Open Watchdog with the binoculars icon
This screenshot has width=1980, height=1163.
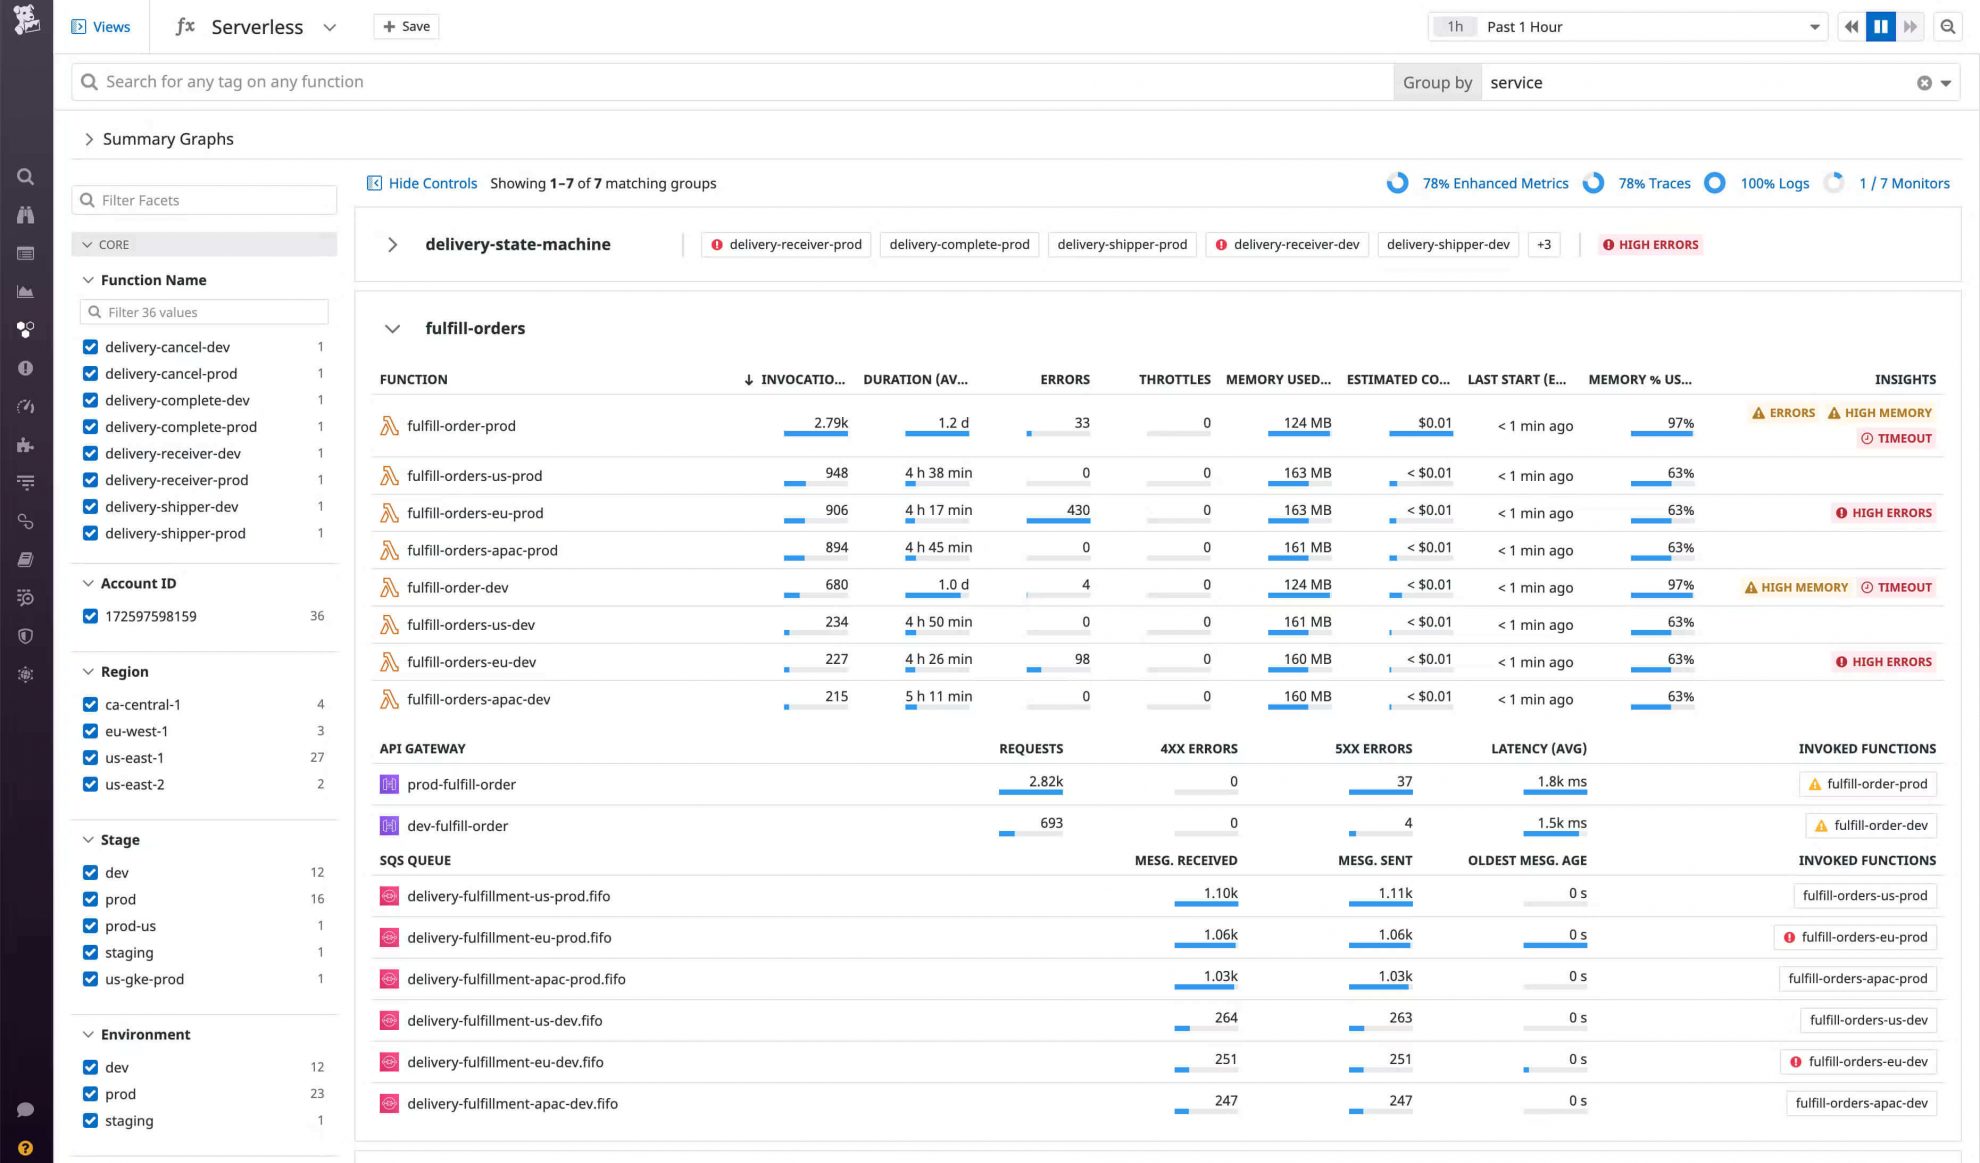[25, 214]
